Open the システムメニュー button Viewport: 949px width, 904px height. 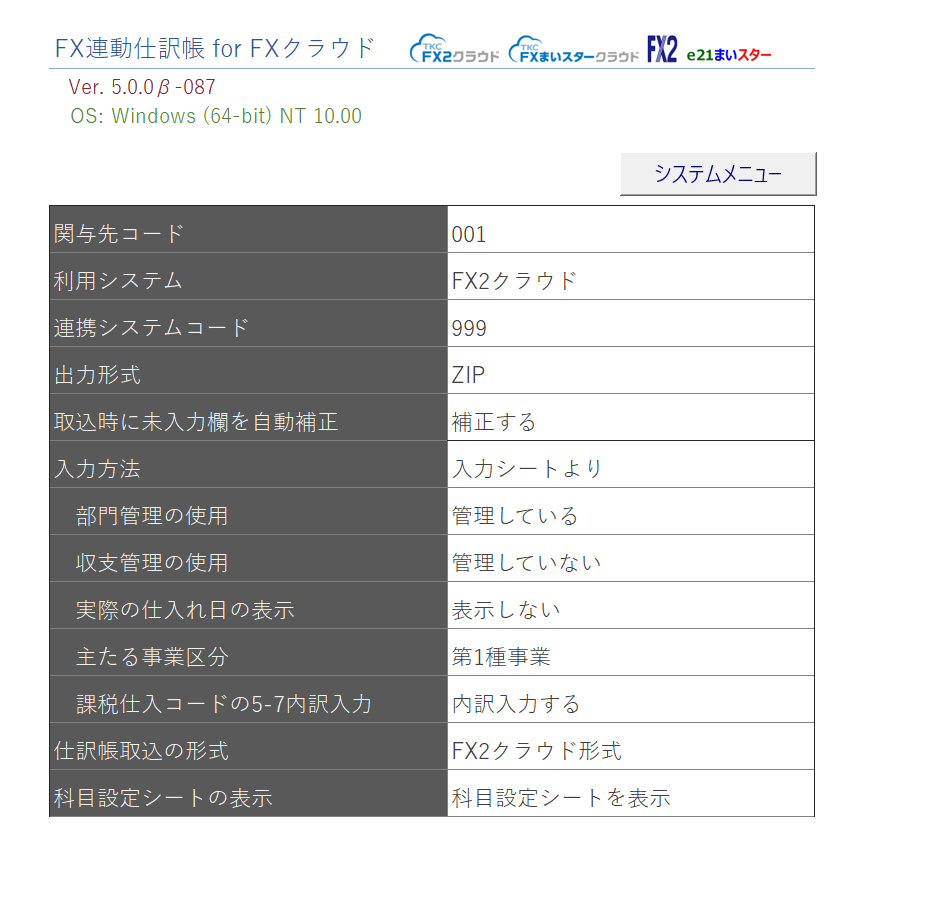point(718,174)
